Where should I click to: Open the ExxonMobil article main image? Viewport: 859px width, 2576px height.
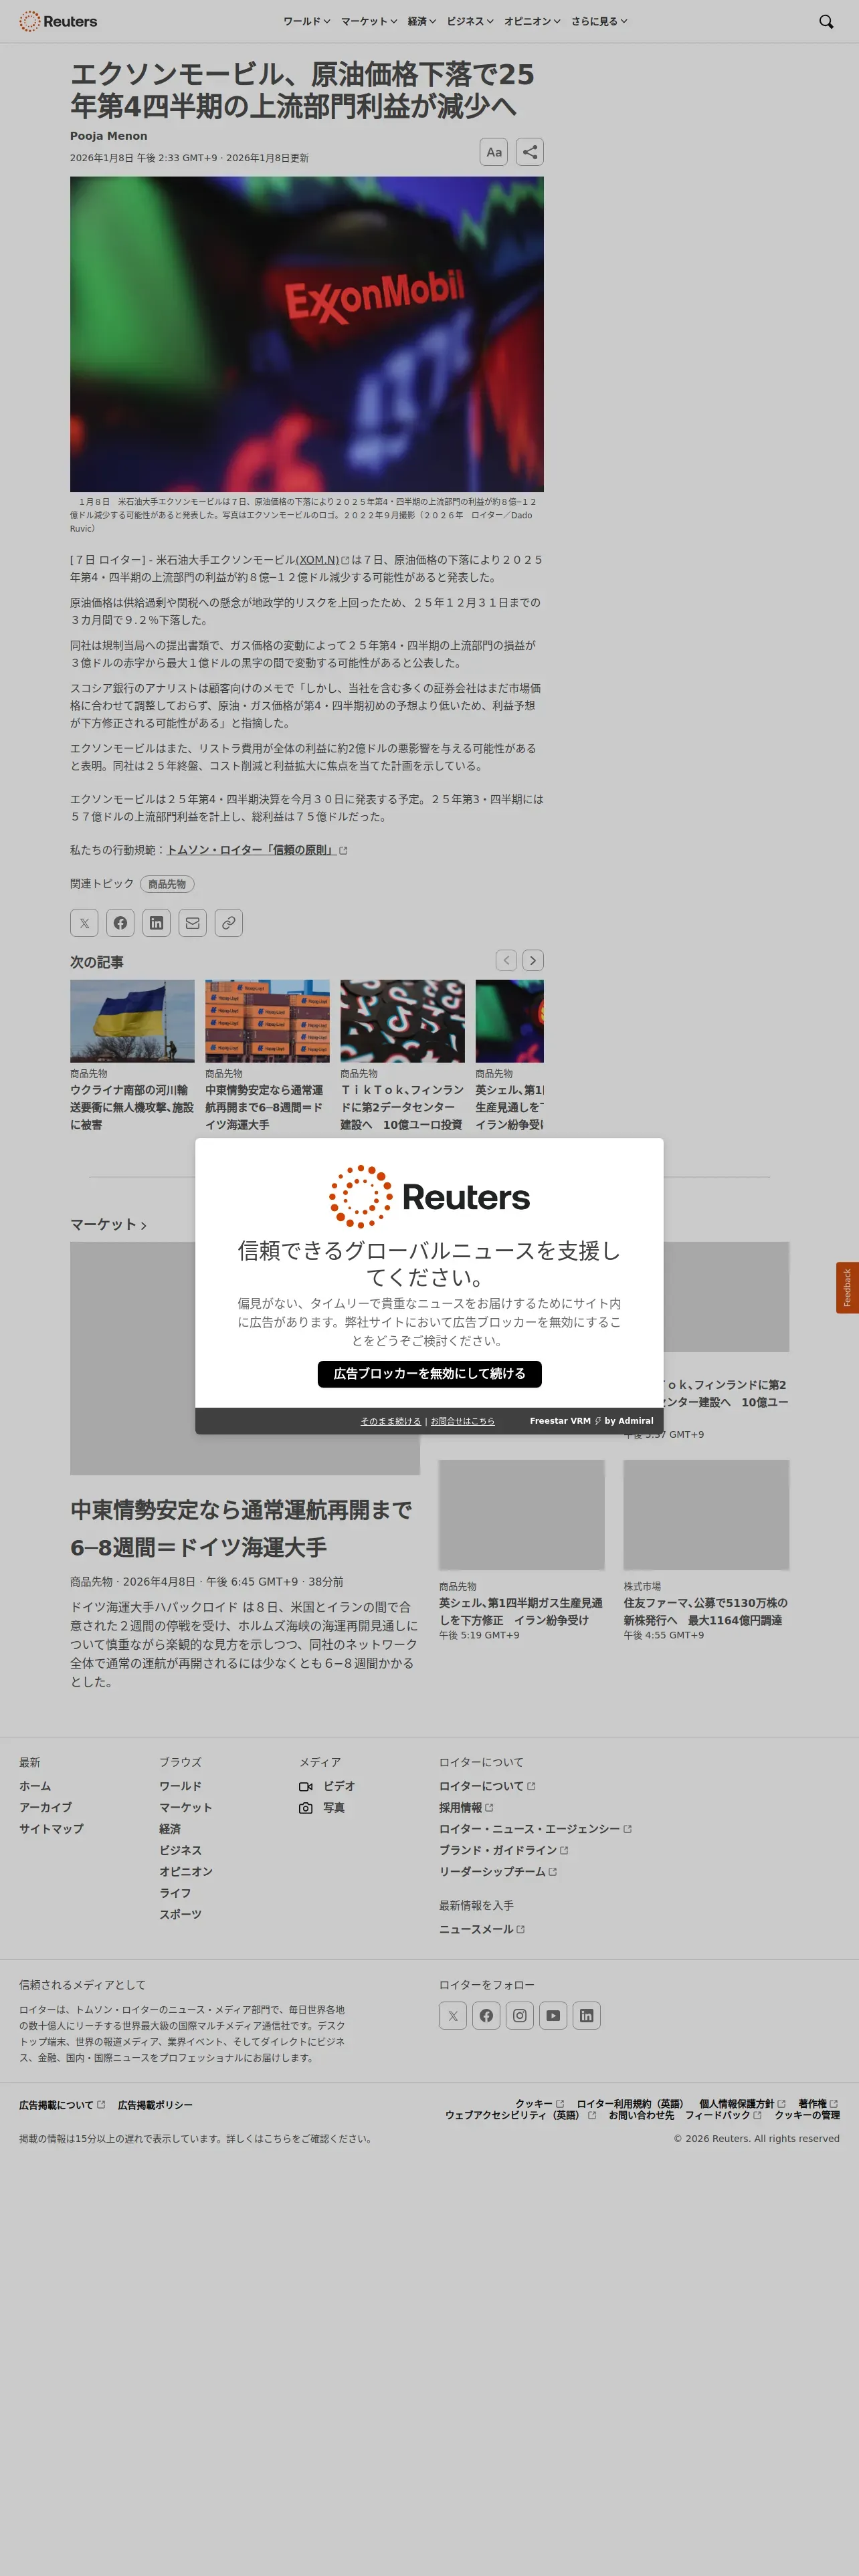[x=307, y=334]
